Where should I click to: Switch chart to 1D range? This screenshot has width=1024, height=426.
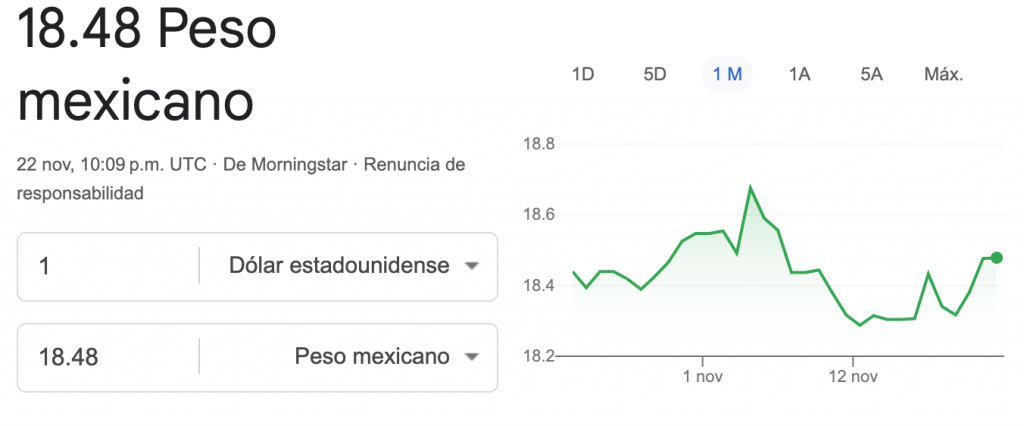(x=582, y=74)
